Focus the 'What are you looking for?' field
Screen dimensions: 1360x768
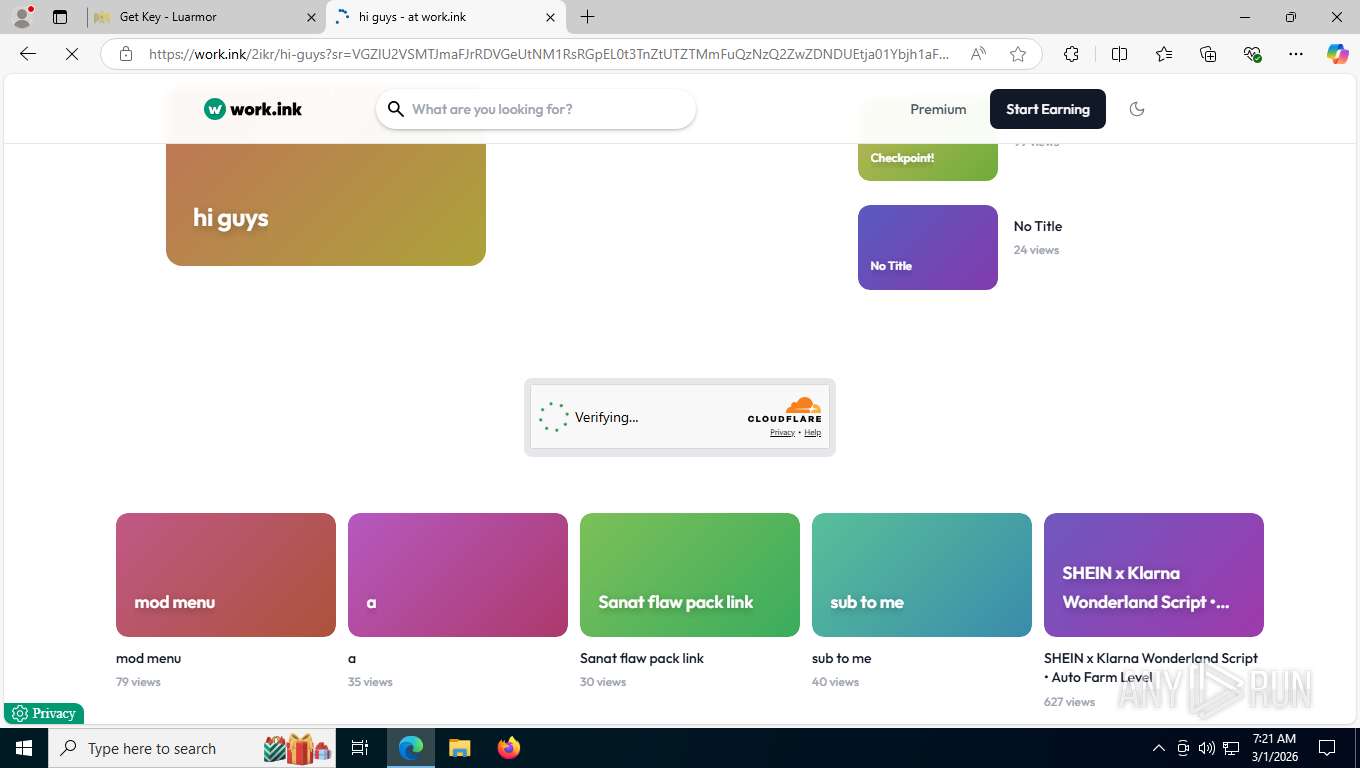point(536,109)
